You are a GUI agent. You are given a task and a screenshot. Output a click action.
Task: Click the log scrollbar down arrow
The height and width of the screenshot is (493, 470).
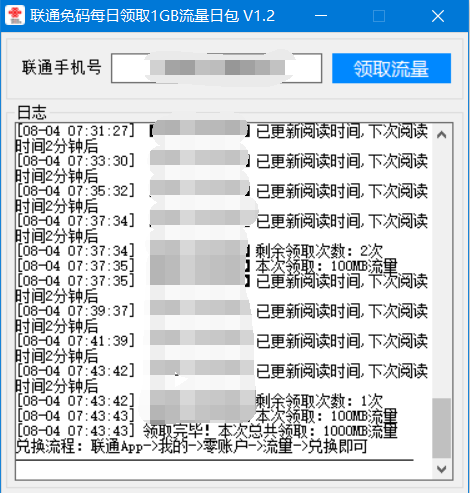442,469
